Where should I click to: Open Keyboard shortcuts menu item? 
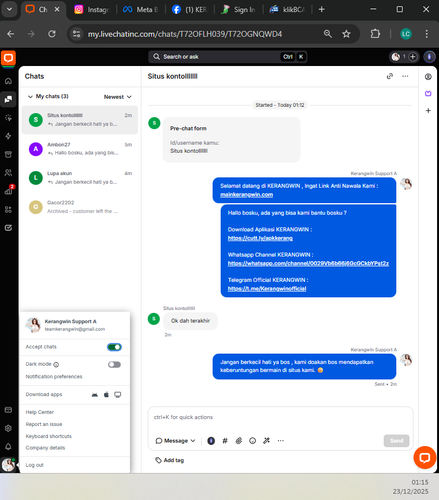click(x=49, y=436)
